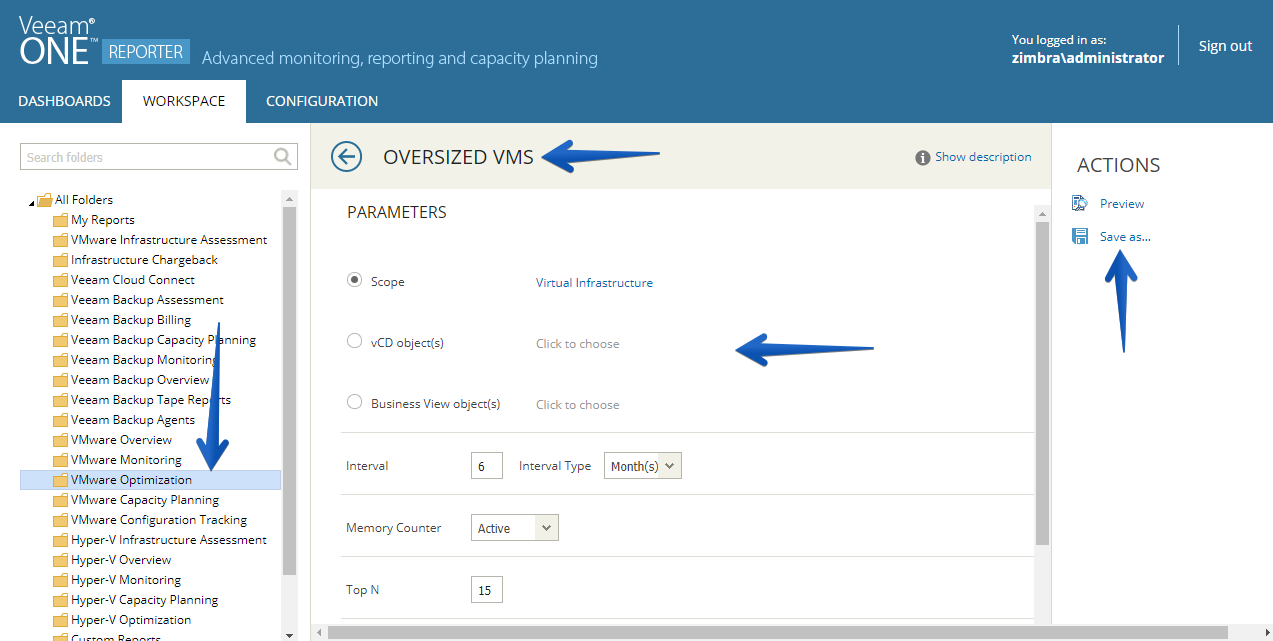Click the Veeam Backup Agents folder icon

coord(60,420)
